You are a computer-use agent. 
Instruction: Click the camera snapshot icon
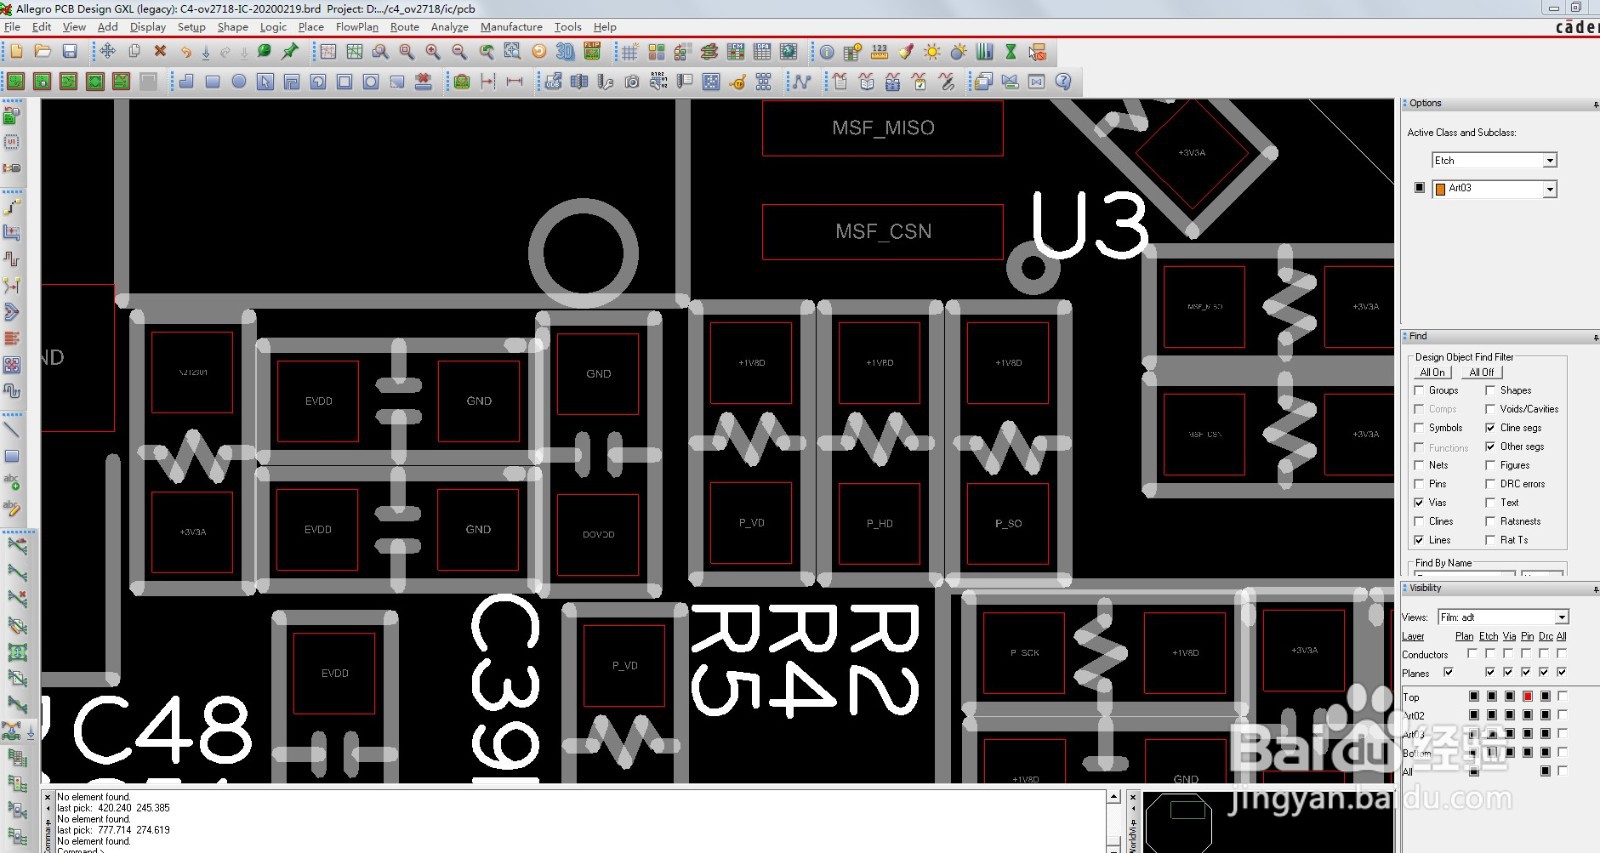[632, 81]
